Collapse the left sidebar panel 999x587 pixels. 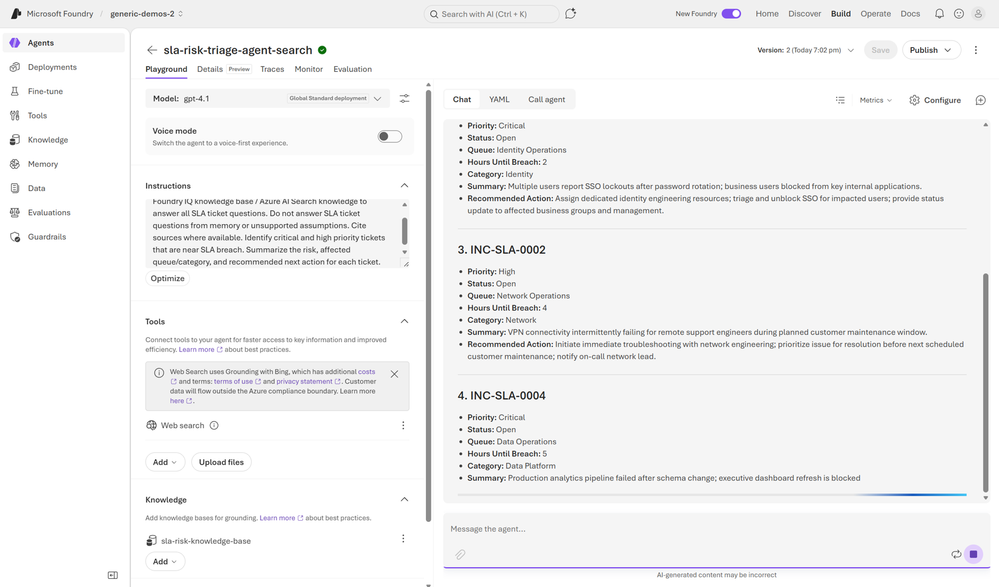tap(113, 575)
